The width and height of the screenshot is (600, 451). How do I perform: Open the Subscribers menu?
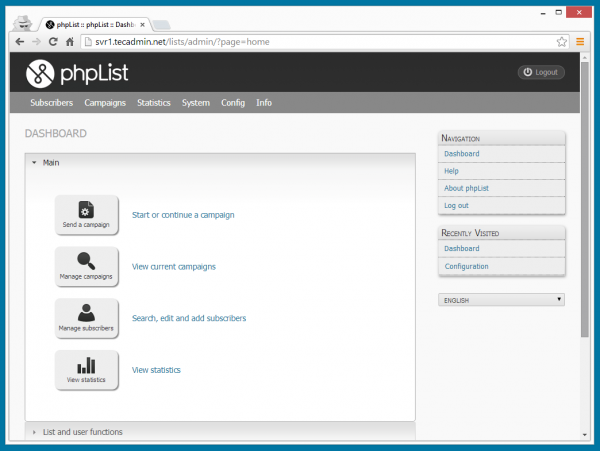click(51, 103)
